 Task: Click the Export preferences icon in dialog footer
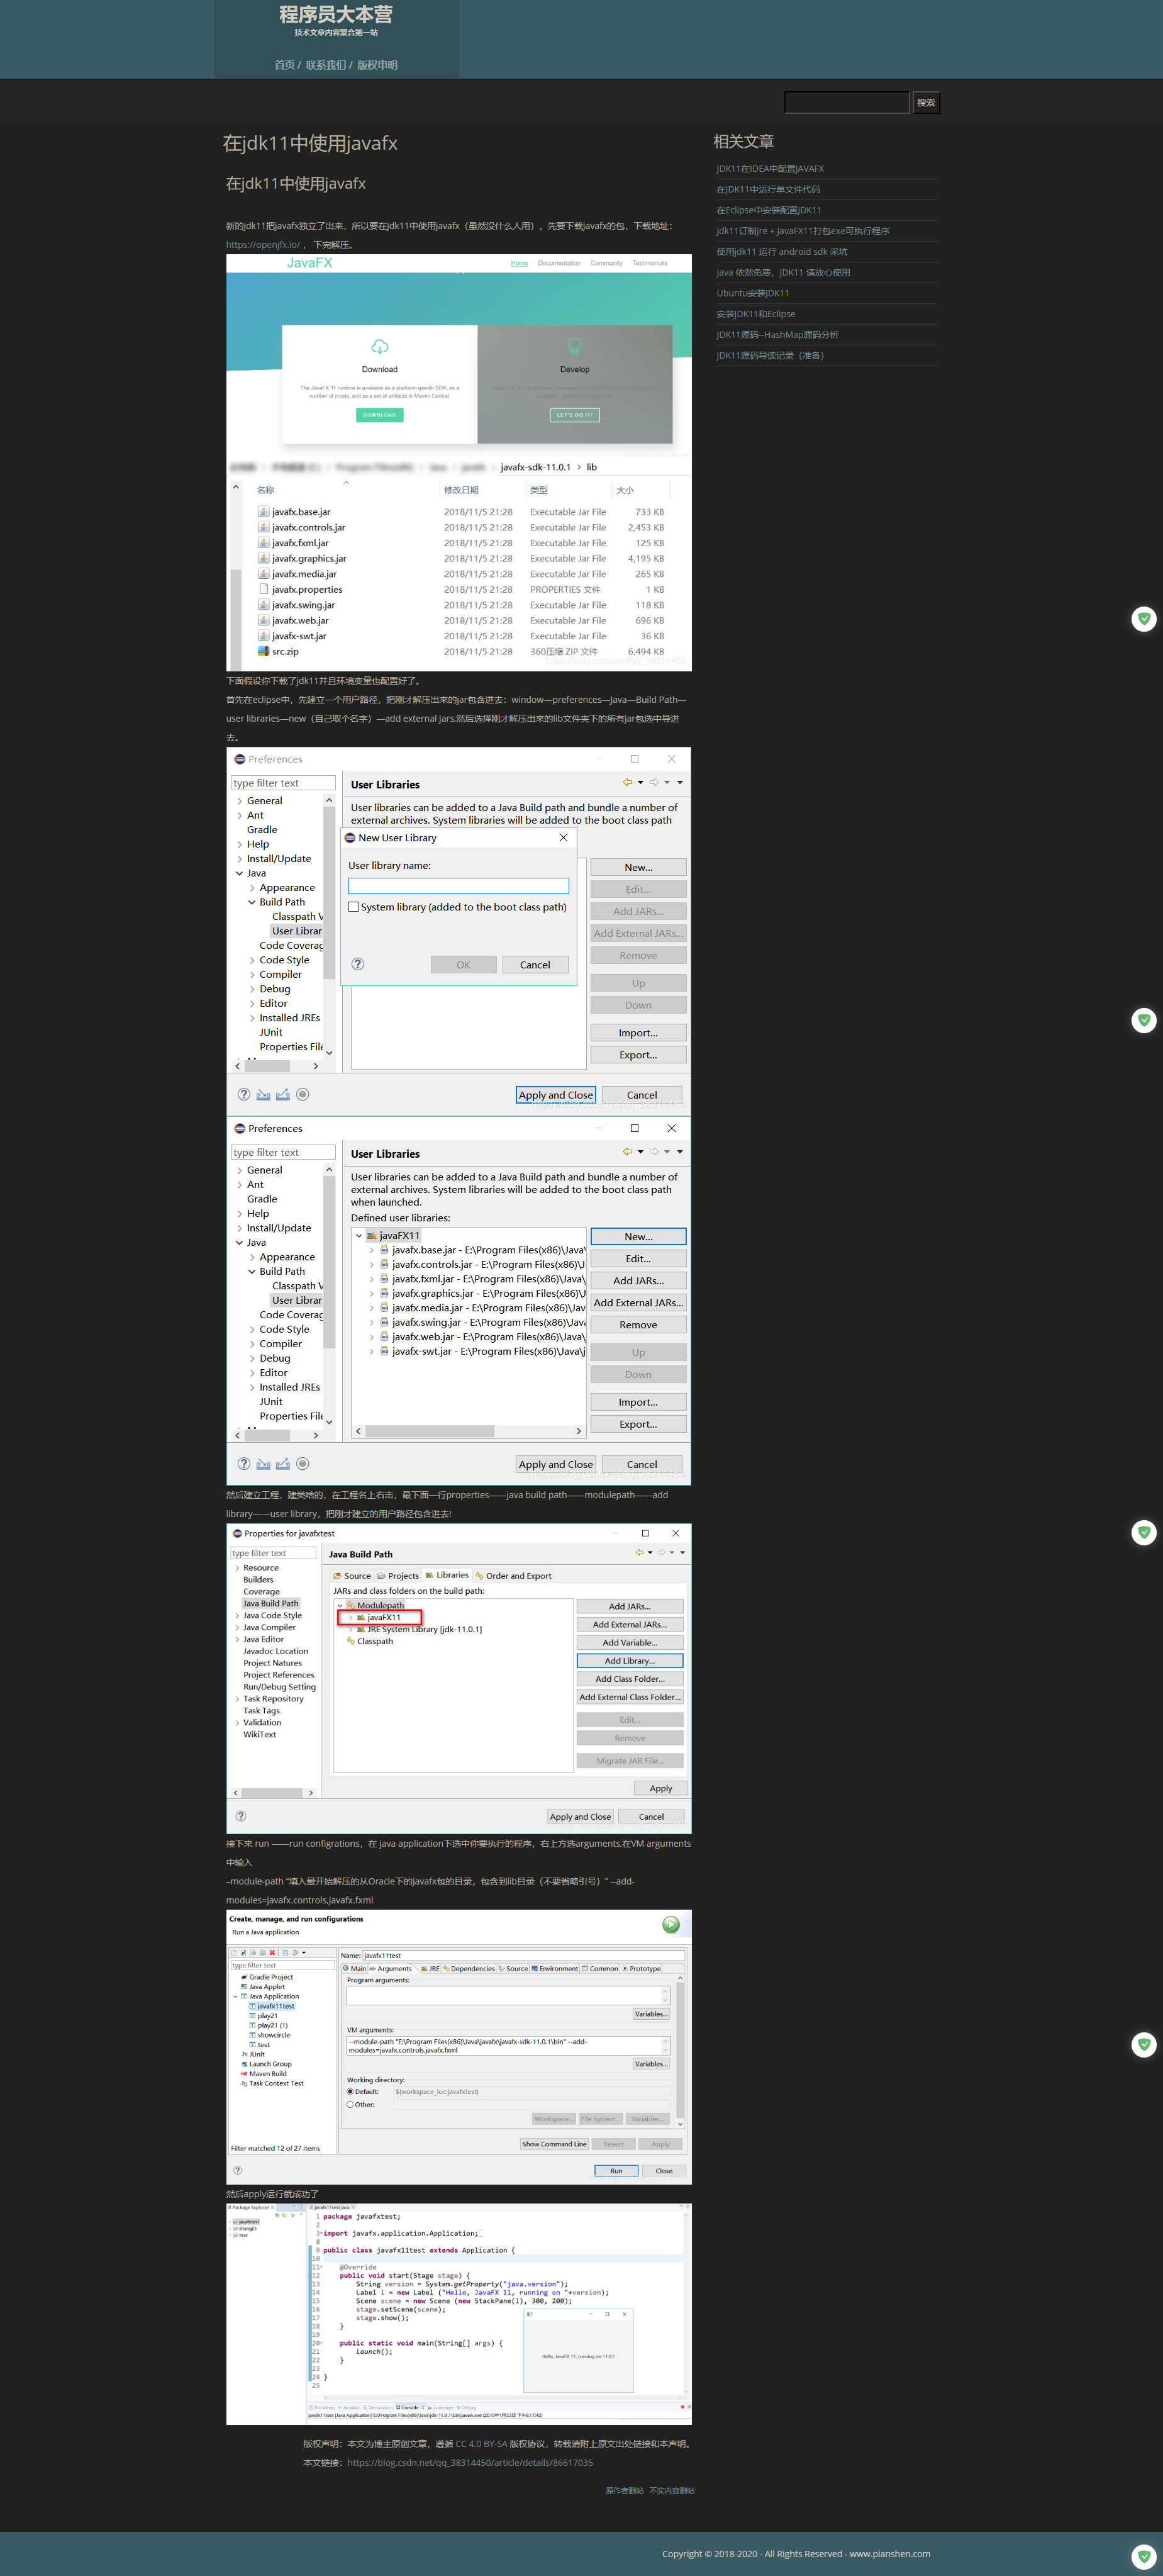283,1095
